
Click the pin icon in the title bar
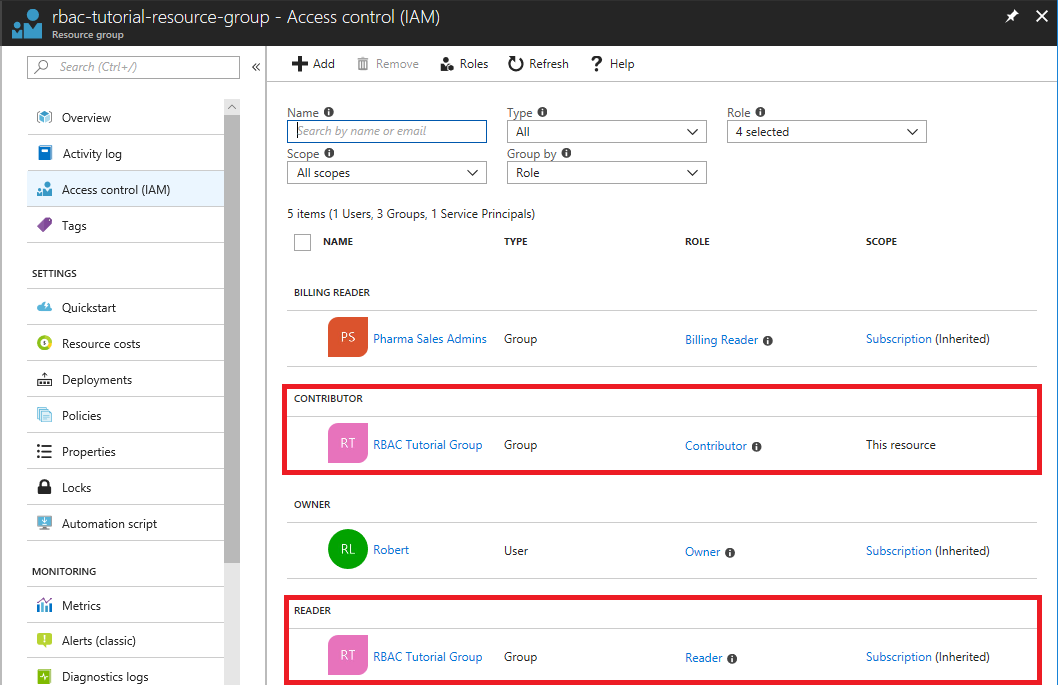(1011, 17)
